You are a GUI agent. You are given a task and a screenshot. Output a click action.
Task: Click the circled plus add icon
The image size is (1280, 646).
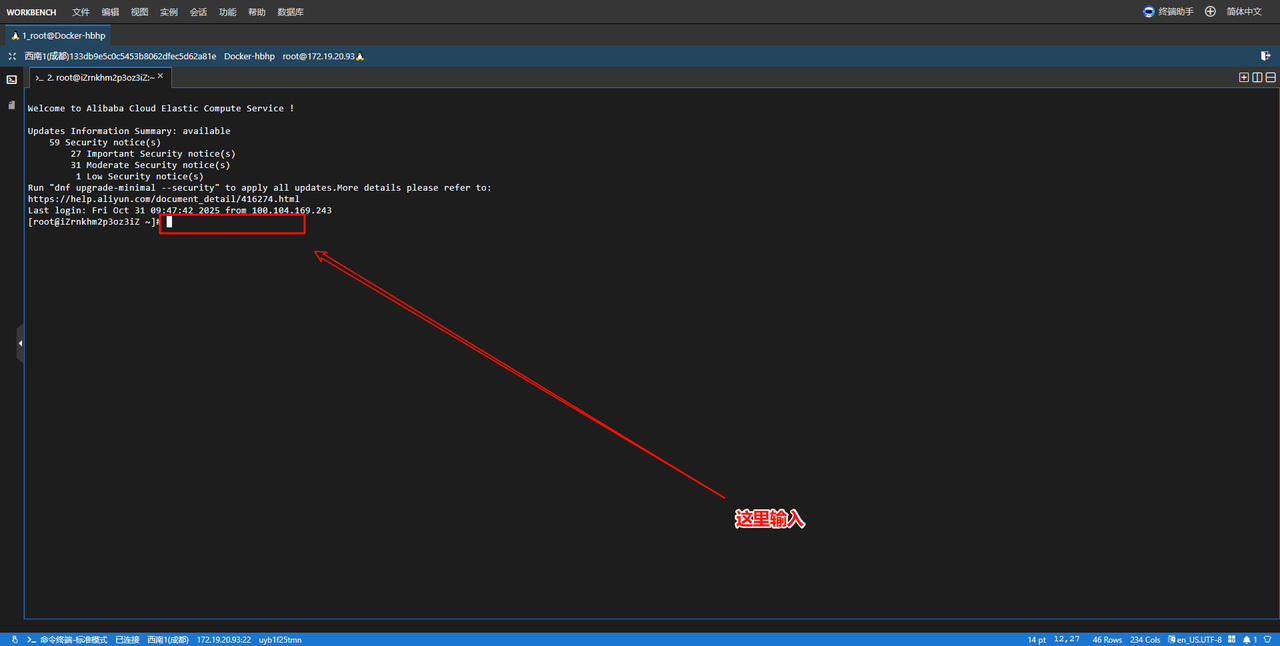click(x=1210, y=12)
